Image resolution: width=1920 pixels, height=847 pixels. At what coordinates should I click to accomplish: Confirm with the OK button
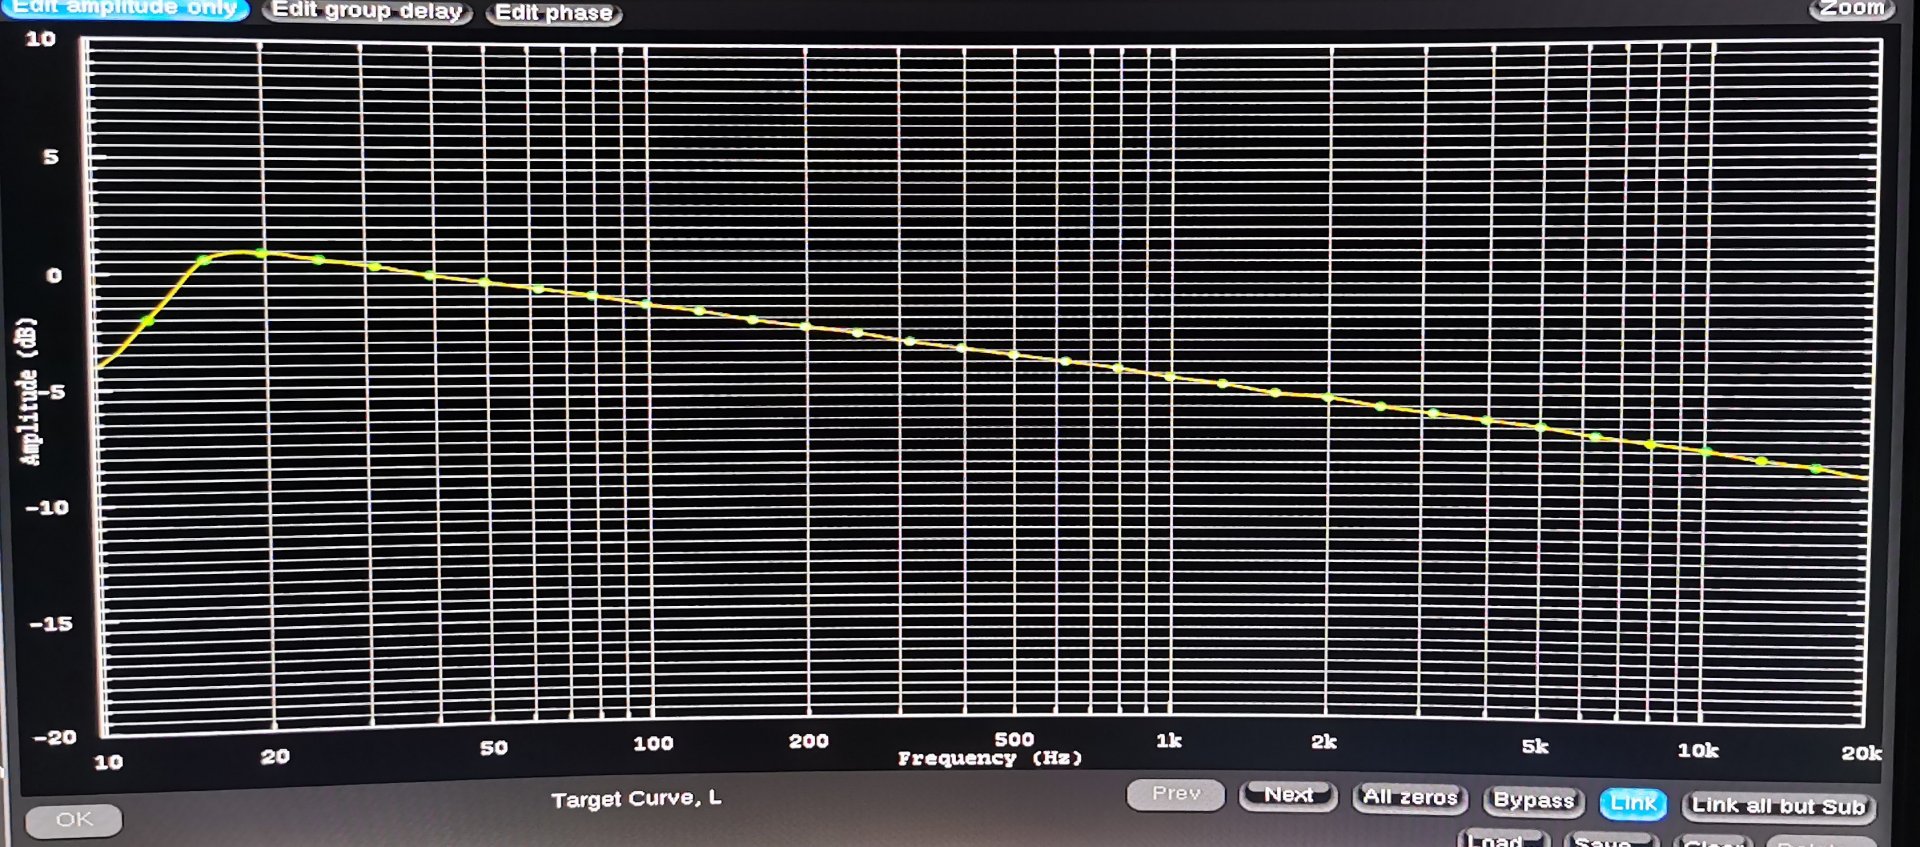tap(74, 820)
